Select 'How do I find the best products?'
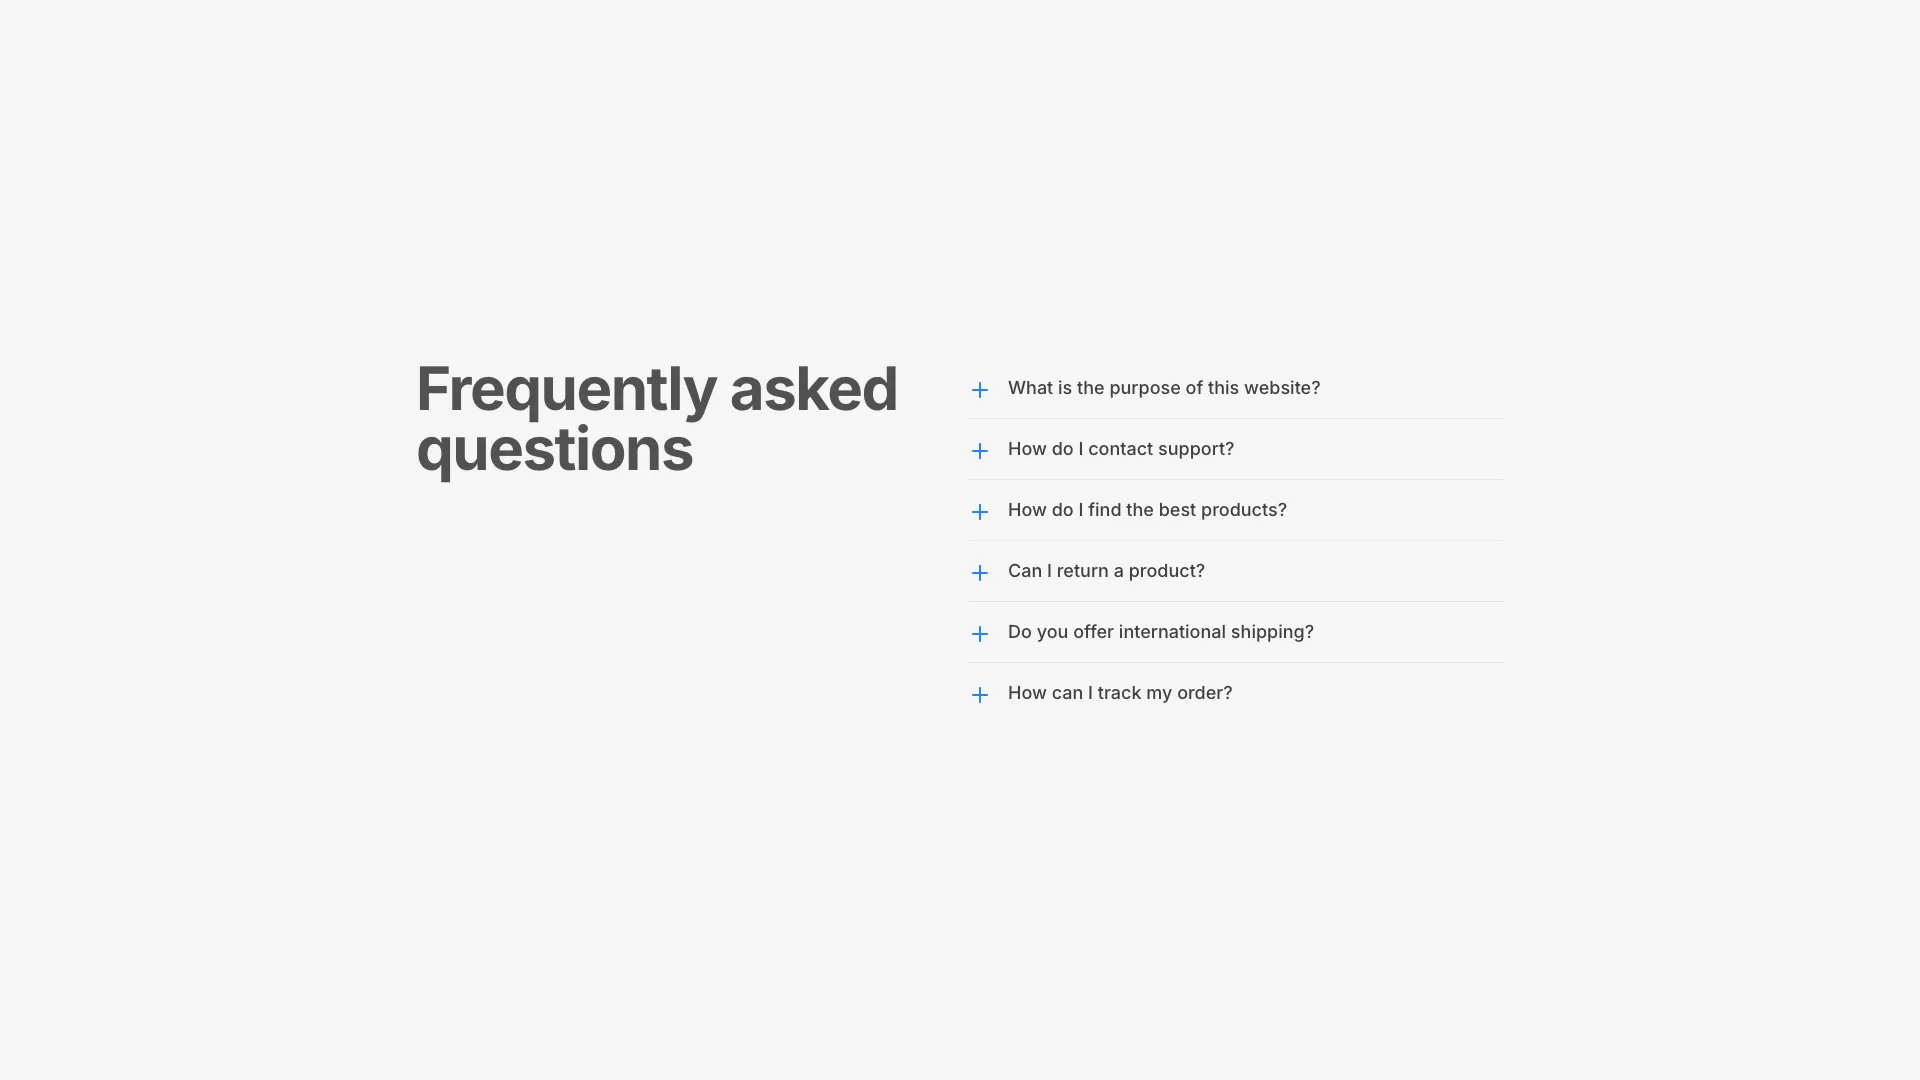Viewport: 1920px width, 1080px height. click(x=1147, y=510)
